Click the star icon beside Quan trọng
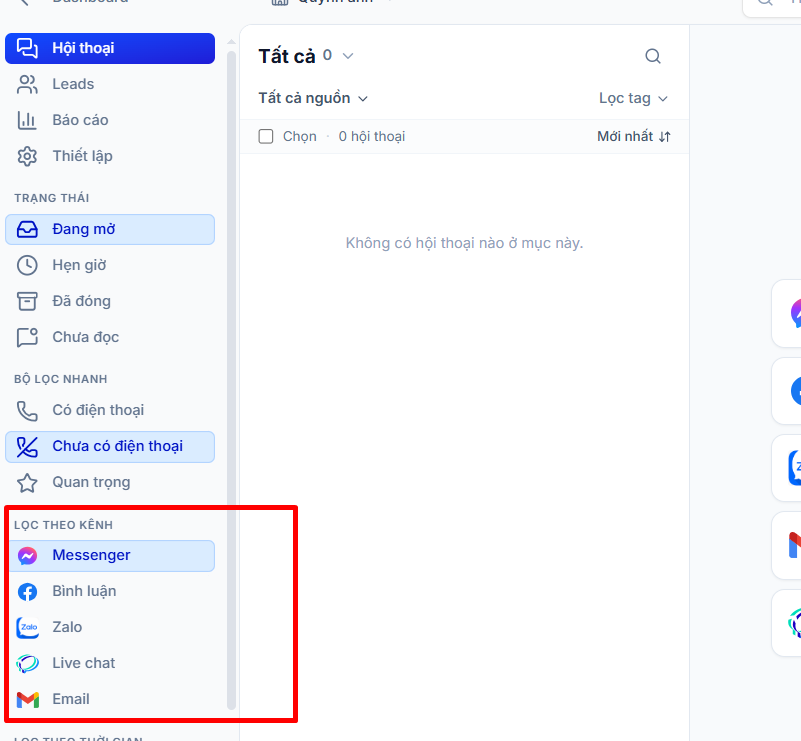 click(27, 483)
